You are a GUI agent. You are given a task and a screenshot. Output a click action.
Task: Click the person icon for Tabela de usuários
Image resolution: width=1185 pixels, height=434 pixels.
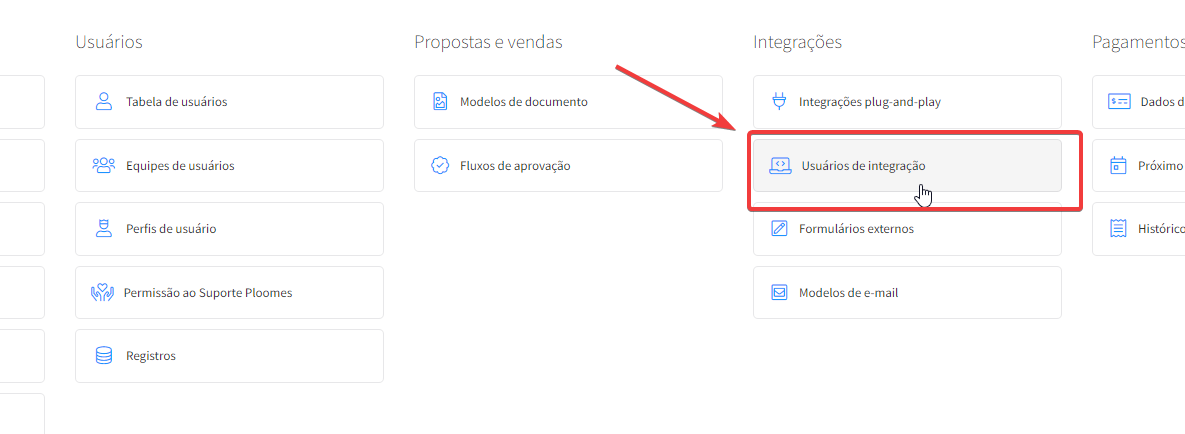coord(103,102)
